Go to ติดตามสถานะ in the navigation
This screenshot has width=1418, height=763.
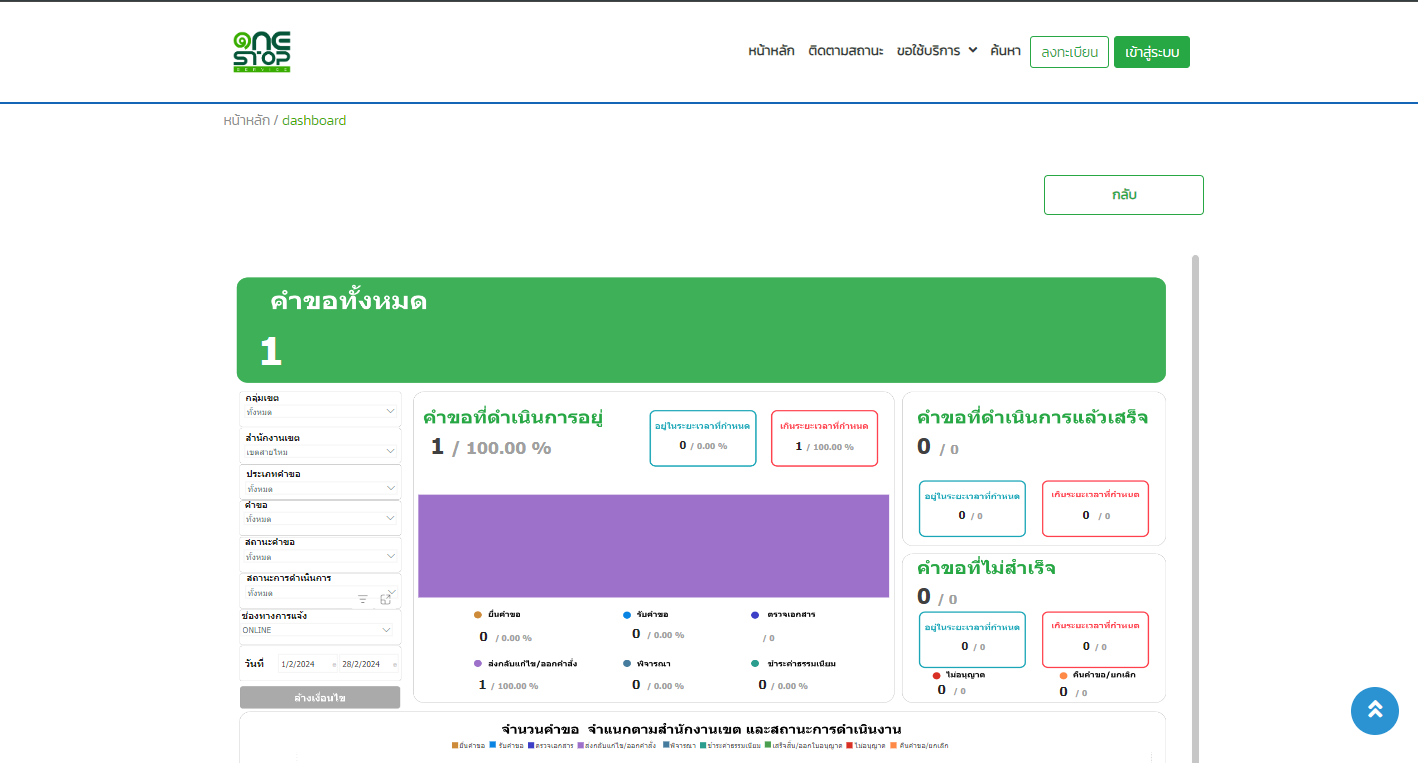(845, 51)
